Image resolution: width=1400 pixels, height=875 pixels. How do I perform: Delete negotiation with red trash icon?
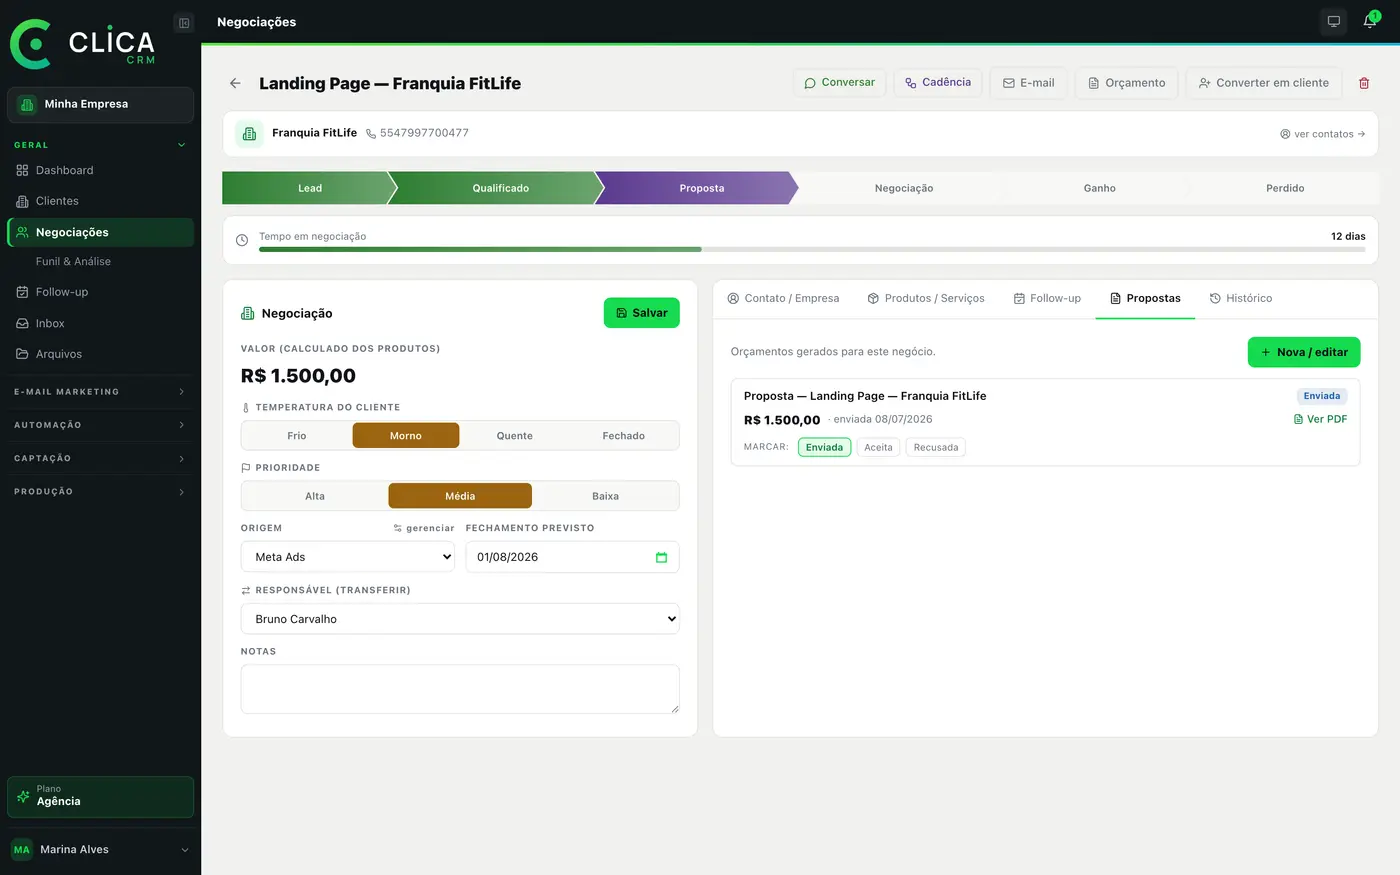point(1364,83)
